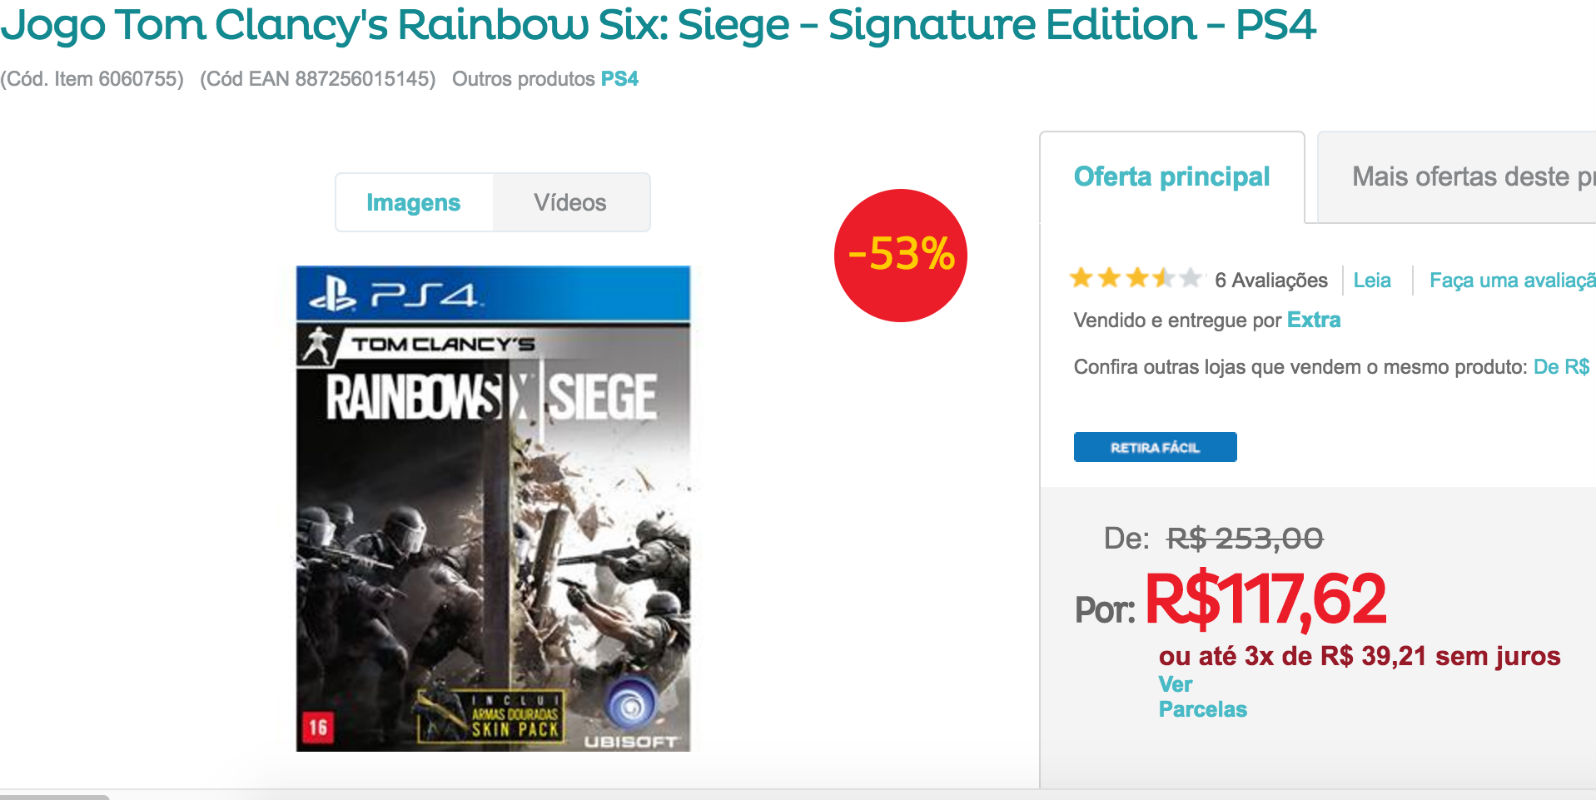Open the Extra seller link

click(x=1313, y=320)
